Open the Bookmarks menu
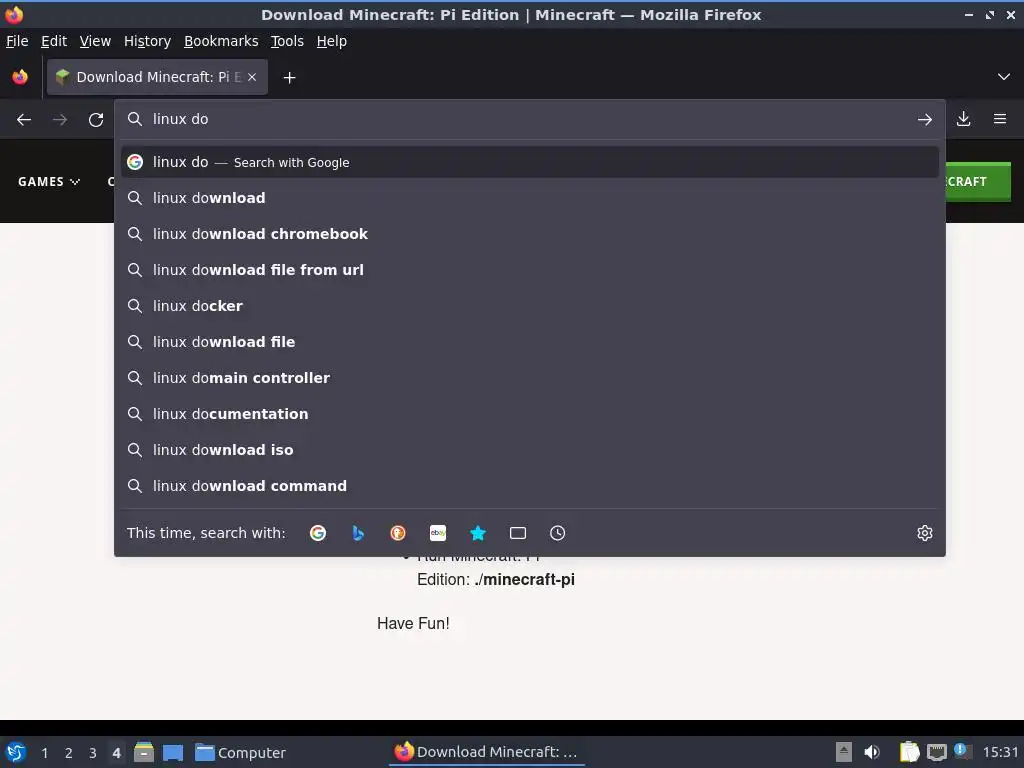 coord(221,41)
